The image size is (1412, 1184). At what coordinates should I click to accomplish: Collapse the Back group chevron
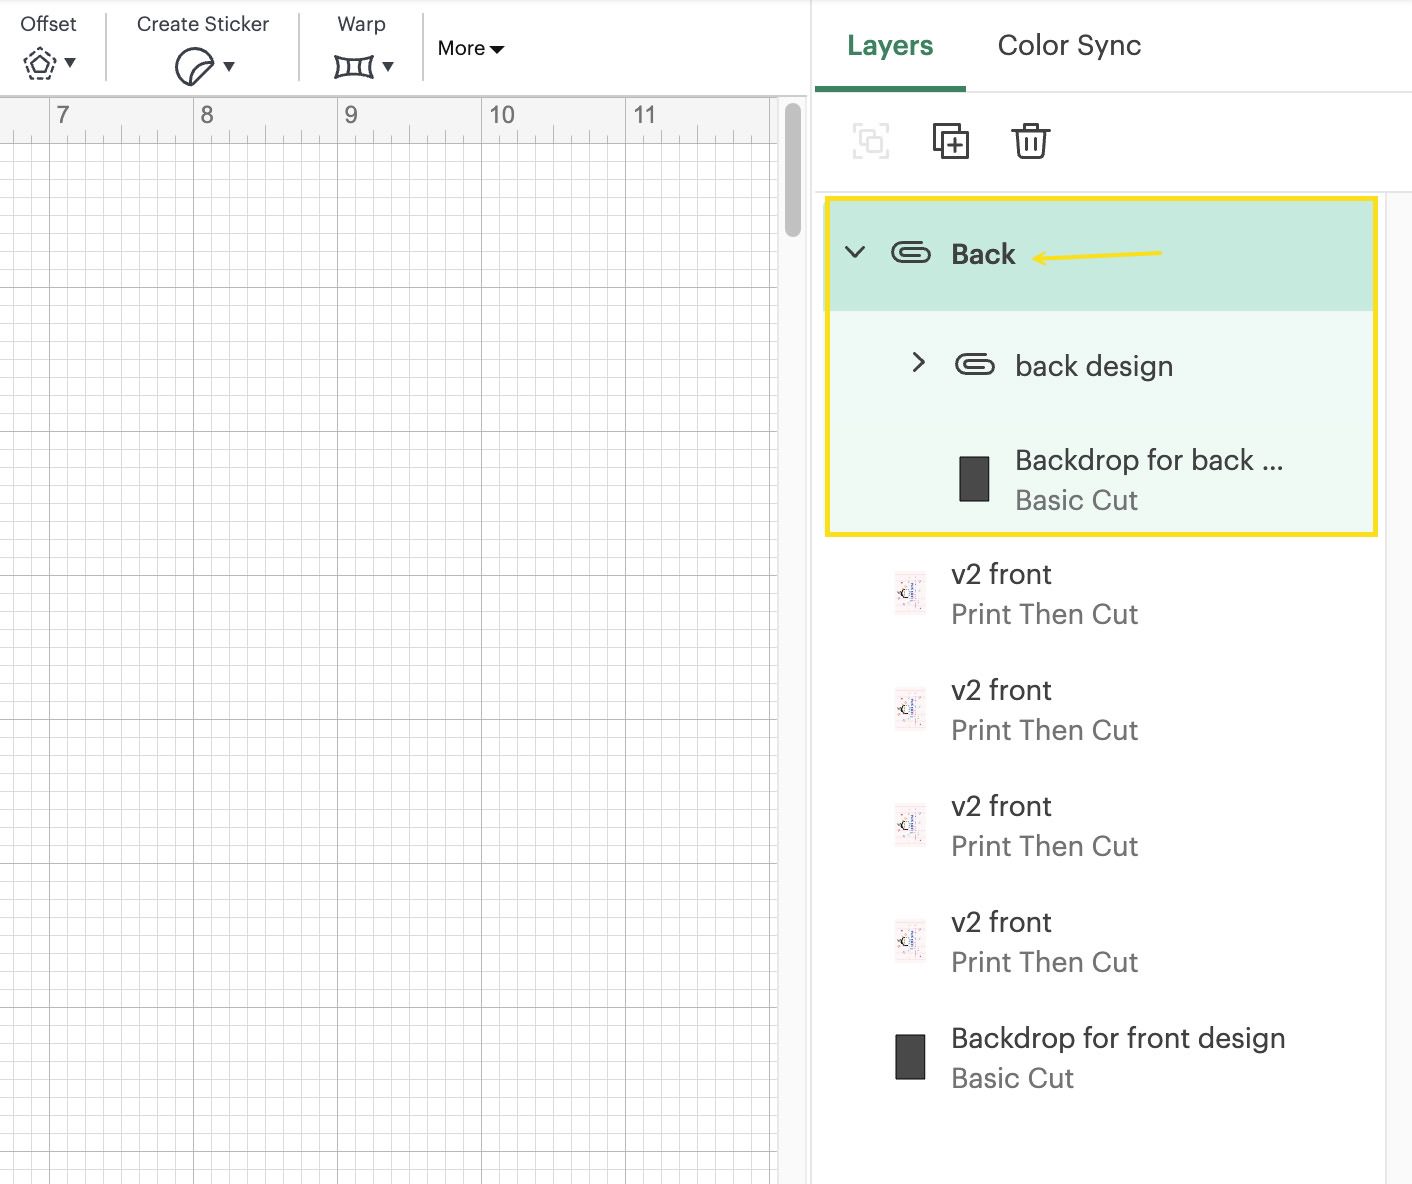(855, 252)
